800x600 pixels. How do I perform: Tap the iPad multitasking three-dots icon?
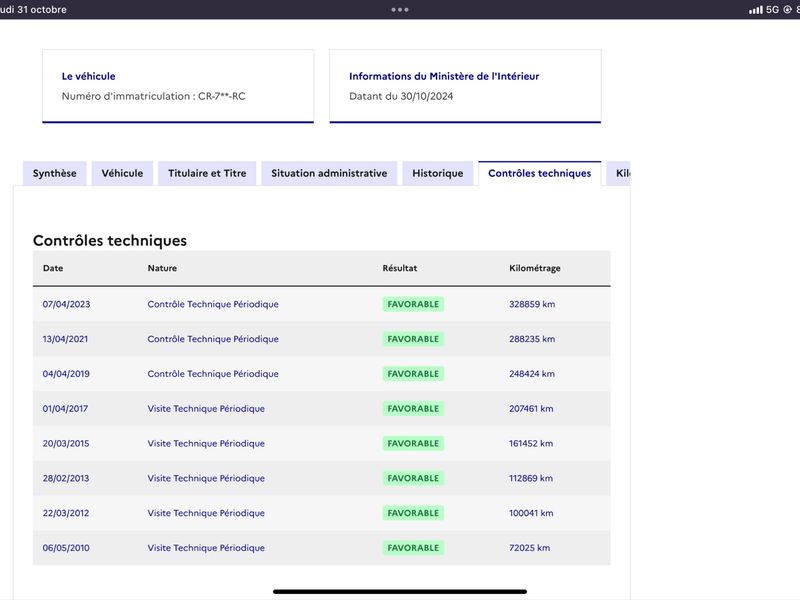pos(400,10)
